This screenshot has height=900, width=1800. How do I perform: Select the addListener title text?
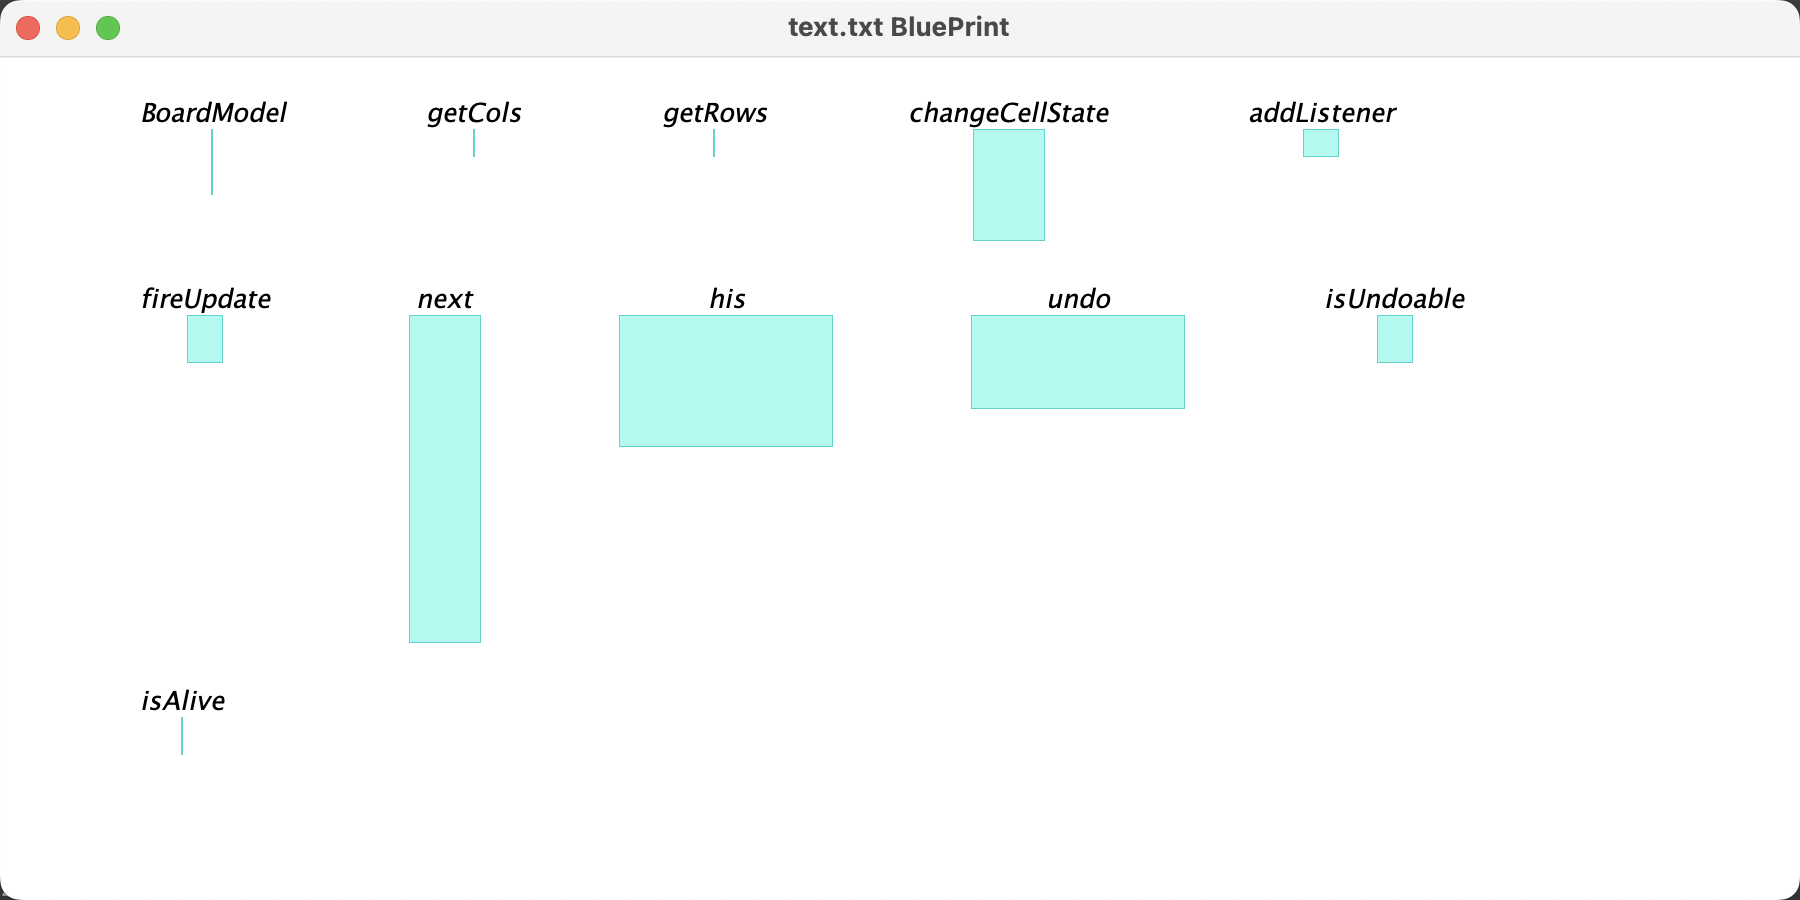coord(1322,113)
